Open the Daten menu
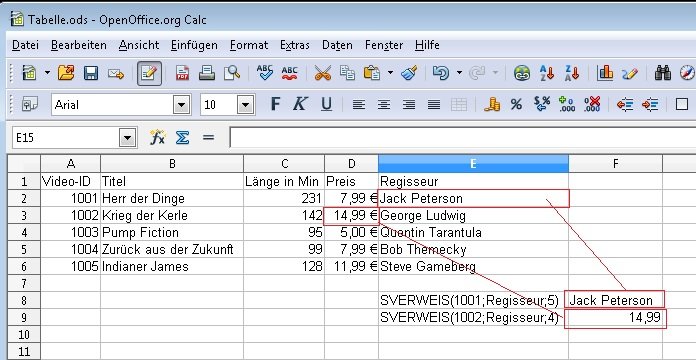Image resolution: width=696 pixels, height=360 pixels. pyautogui.click(x=337, y=45)
